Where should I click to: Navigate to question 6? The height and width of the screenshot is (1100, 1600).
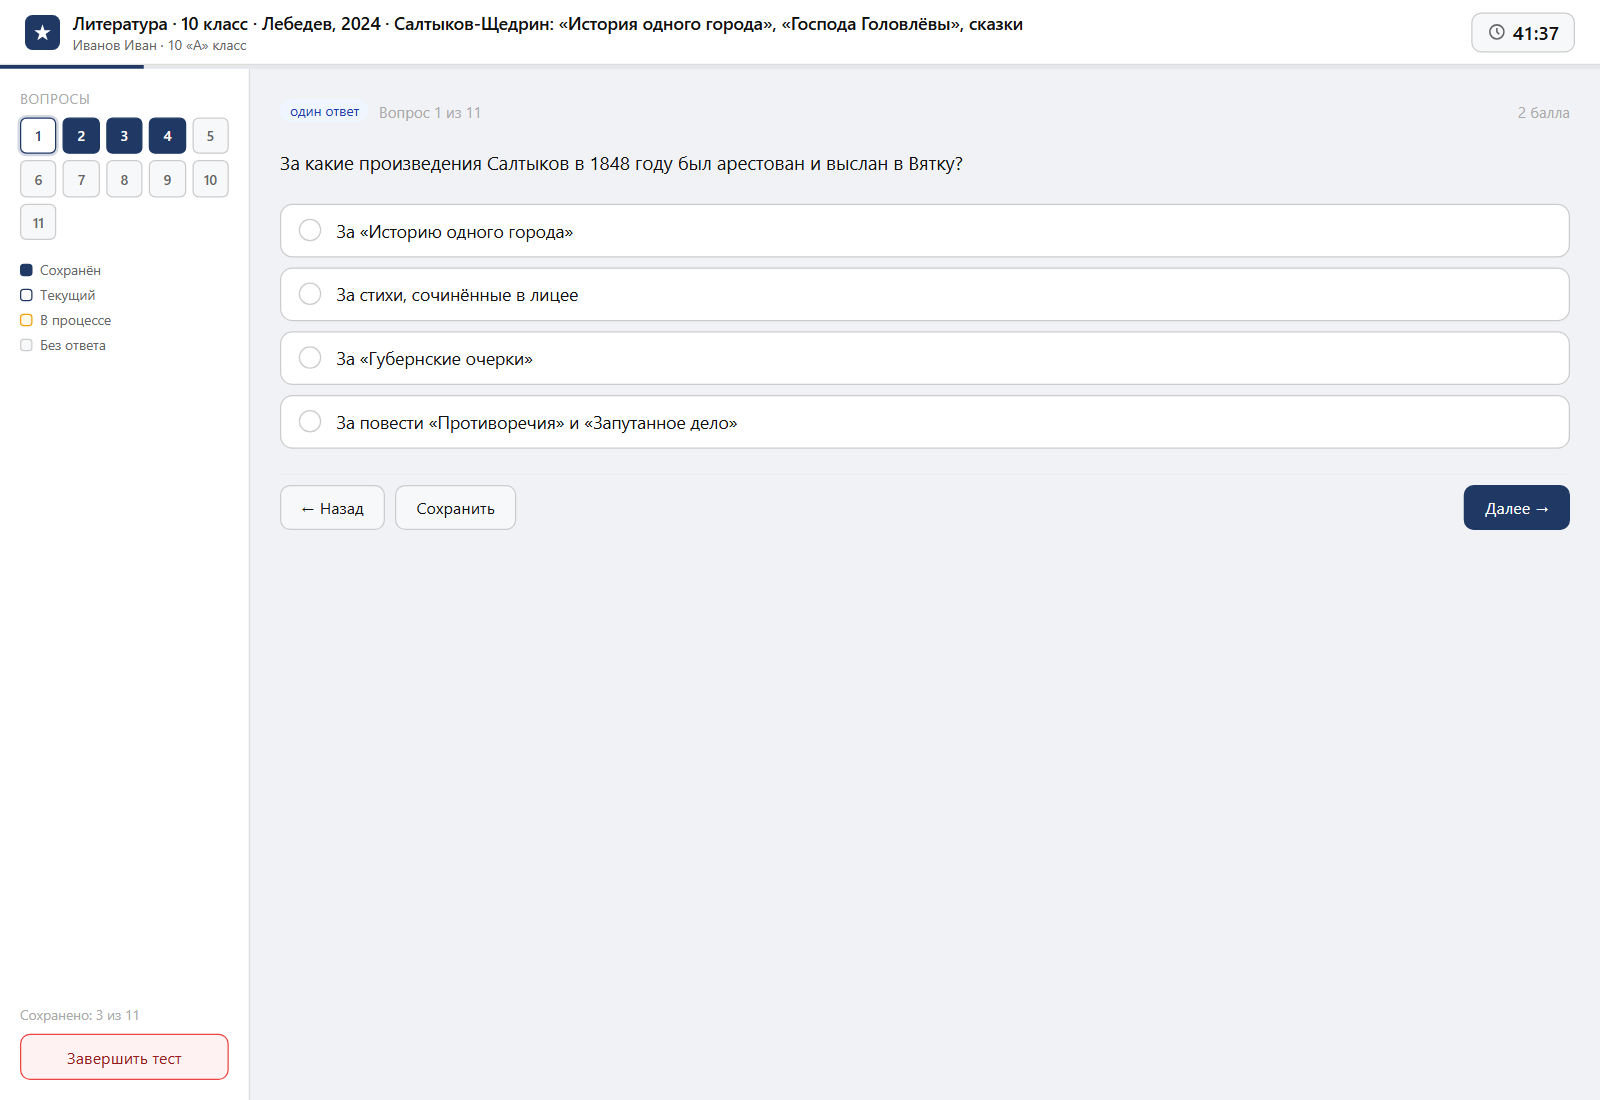coord(38,179)
